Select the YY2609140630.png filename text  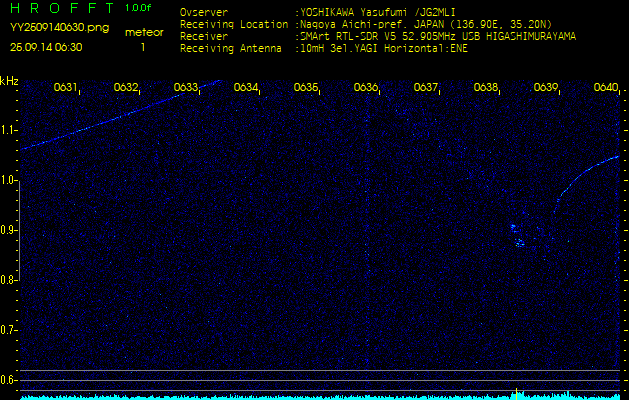pos(46,28)
